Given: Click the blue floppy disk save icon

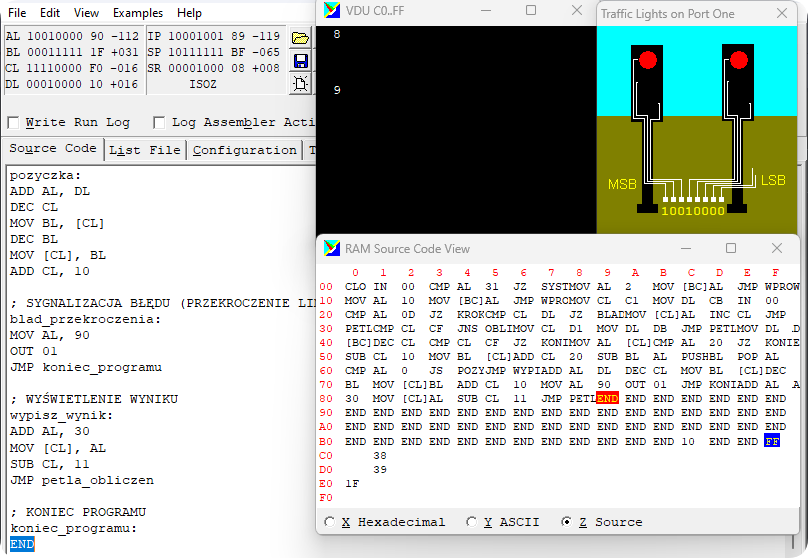Looking at the screenshot, I should point(300,61).
